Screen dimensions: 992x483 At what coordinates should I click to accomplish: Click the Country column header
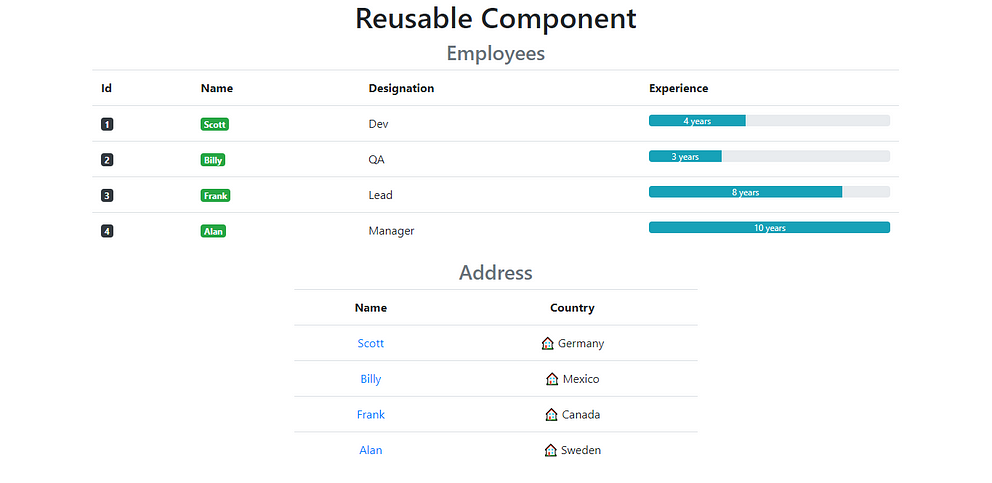tap(572, 308)
